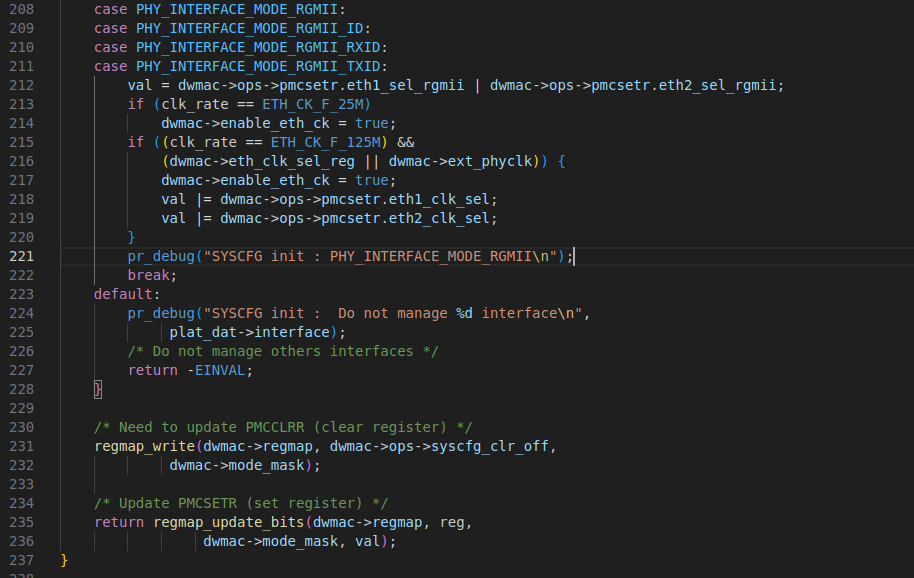Click the closing brace on line 237
The height and width of the screenshot is (578, 914).
pyautogui.click(x=64, y=560)
